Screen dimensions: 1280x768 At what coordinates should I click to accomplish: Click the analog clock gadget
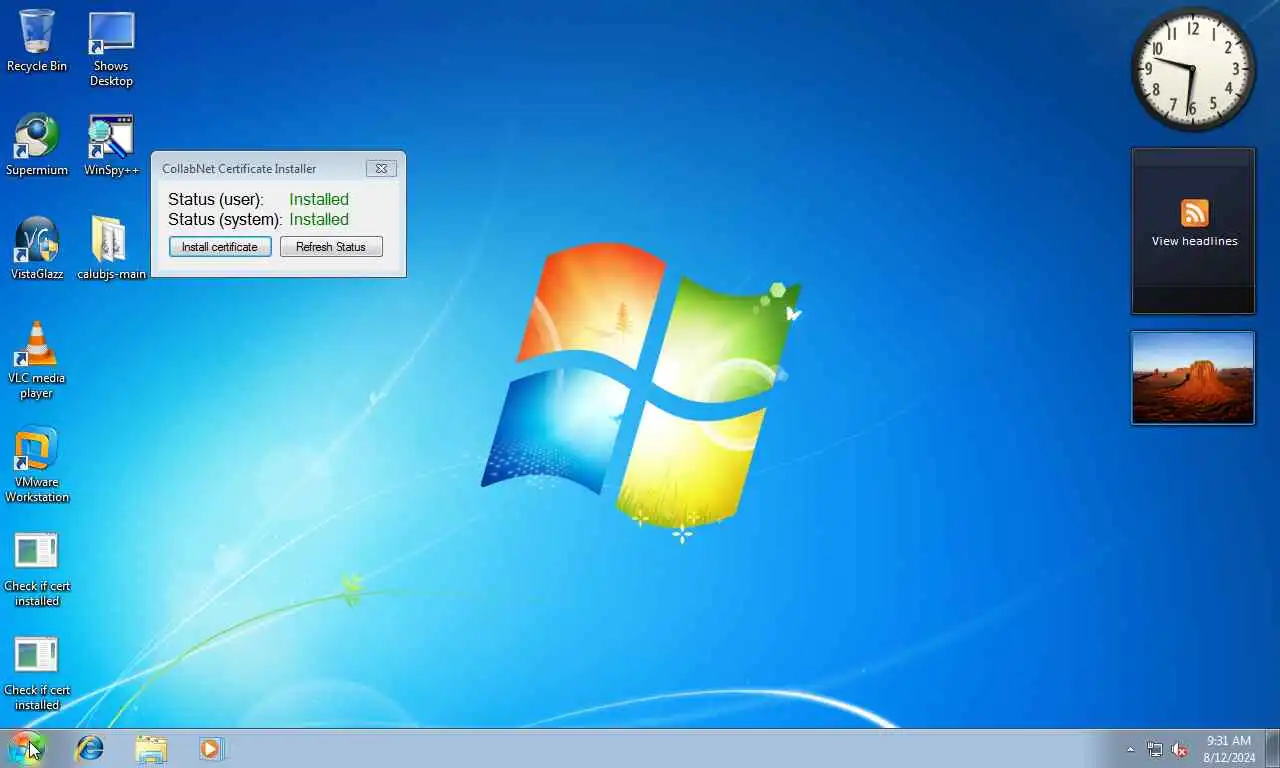1193,69
